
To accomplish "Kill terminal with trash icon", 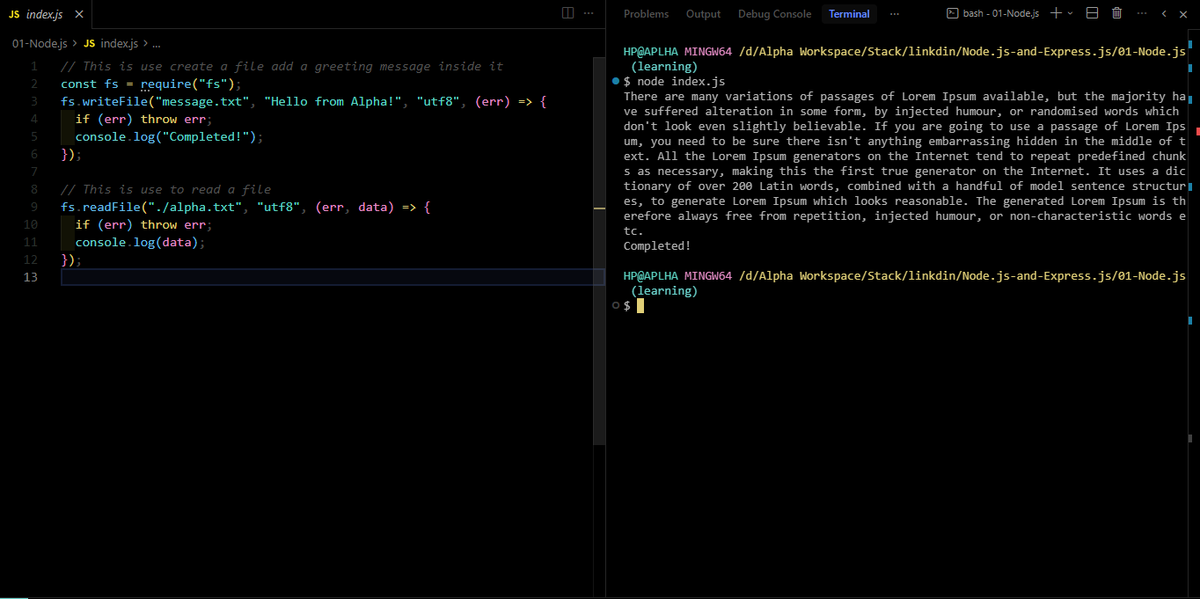I will pyautogui.click(x=1117, y=13).
